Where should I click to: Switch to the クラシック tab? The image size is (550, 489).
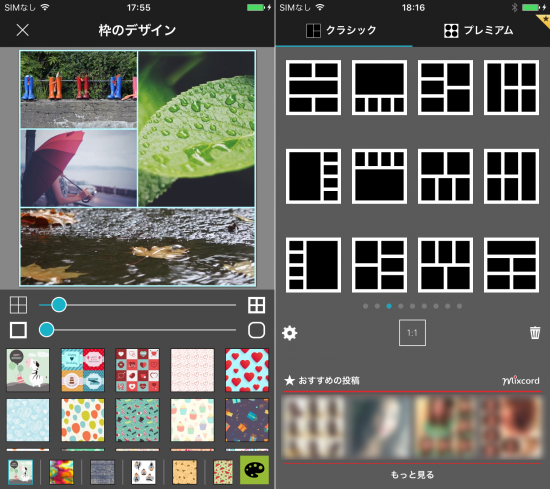341,31
